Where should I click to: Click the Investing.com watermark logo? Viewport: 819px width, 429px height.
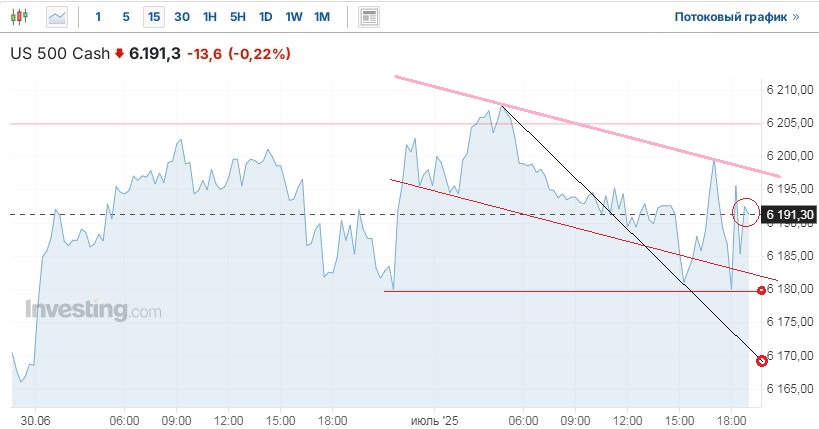pos(93,311)
